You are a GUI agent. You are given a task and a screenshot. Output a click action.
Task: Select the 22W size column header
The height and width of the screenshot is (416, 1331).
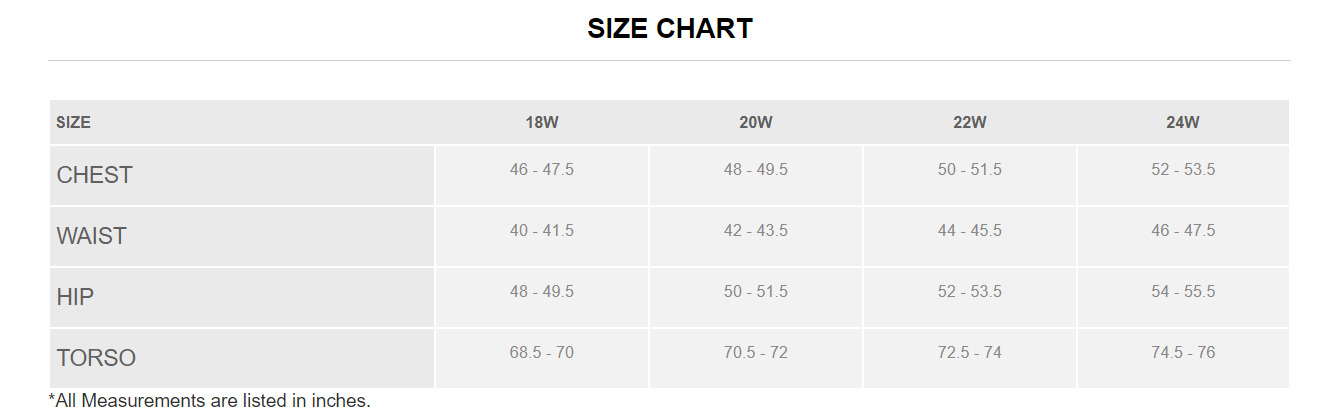970,123
